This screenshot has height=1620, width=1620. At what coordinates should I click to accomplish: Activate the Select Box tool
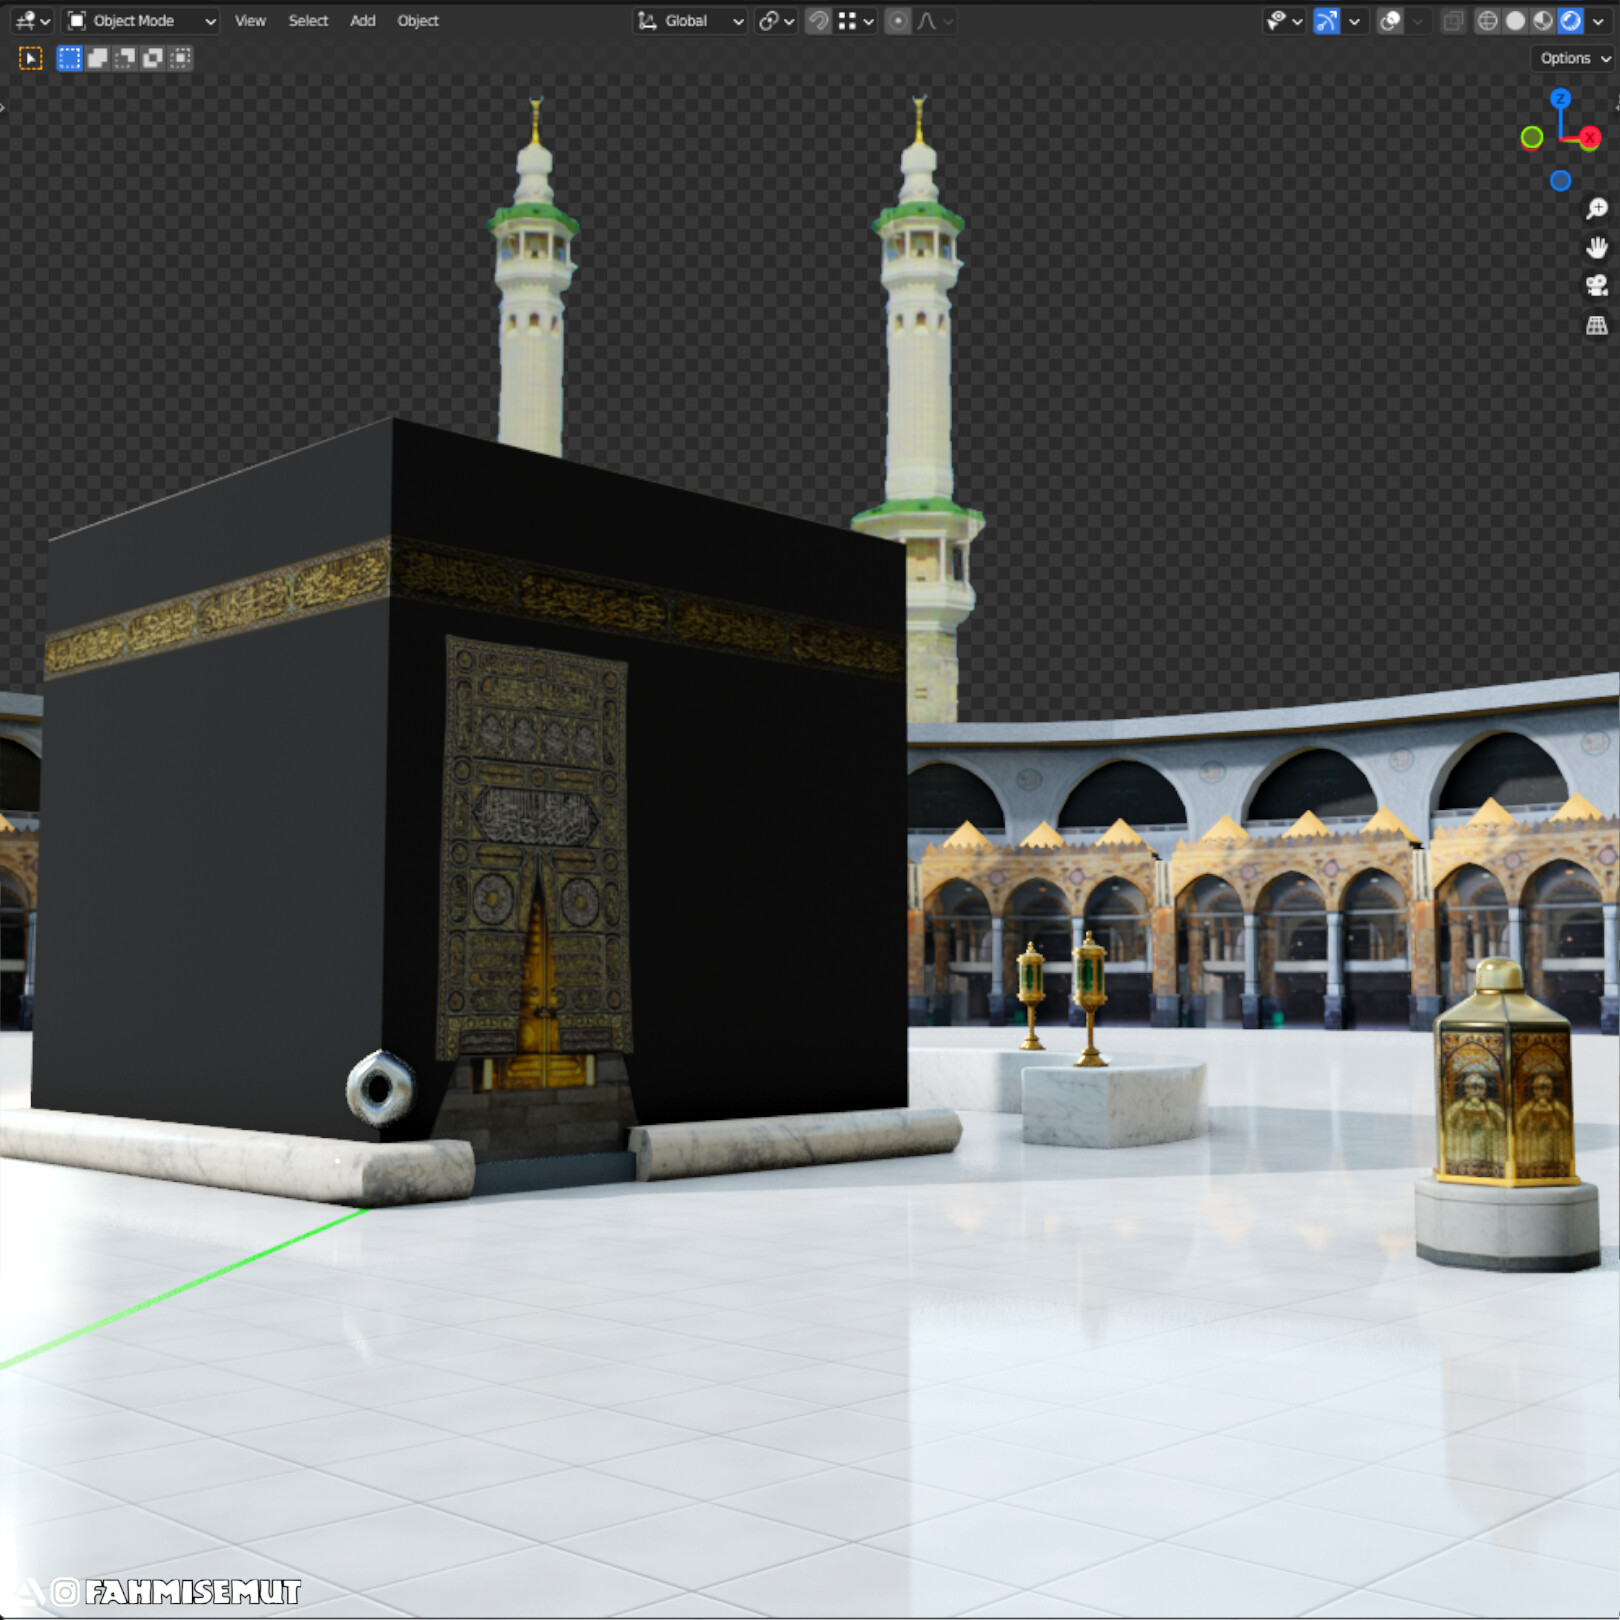pyautogui.click(x=70, y=58)
